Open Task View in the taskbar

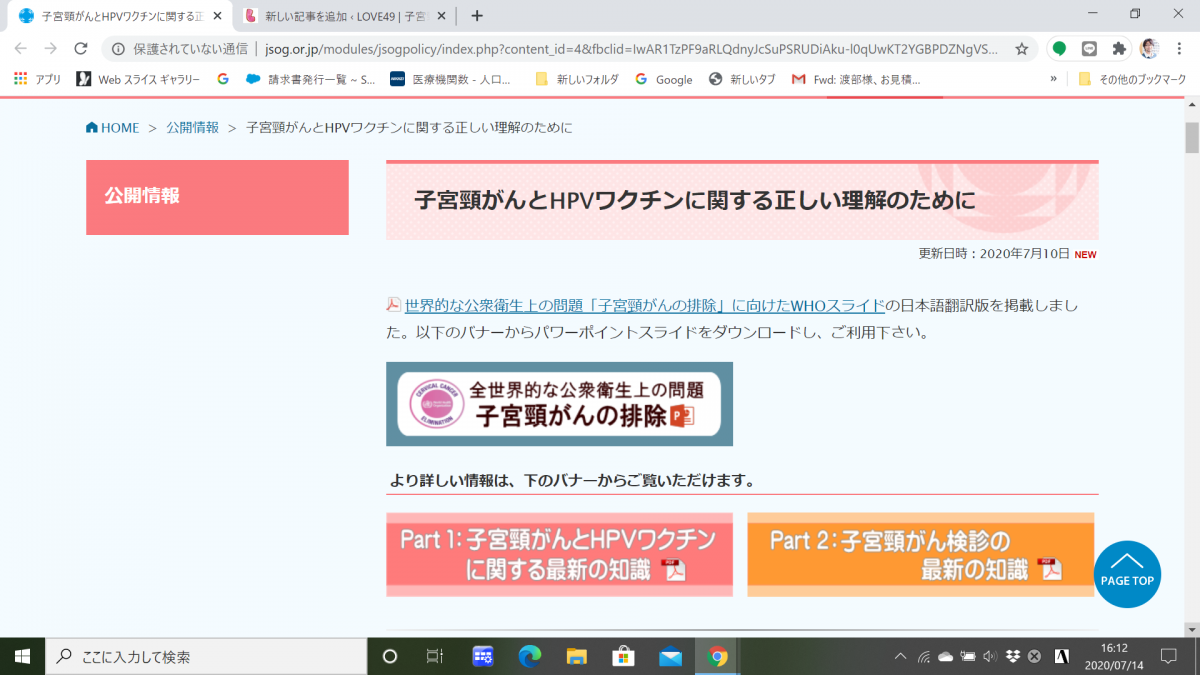point(435,656)
